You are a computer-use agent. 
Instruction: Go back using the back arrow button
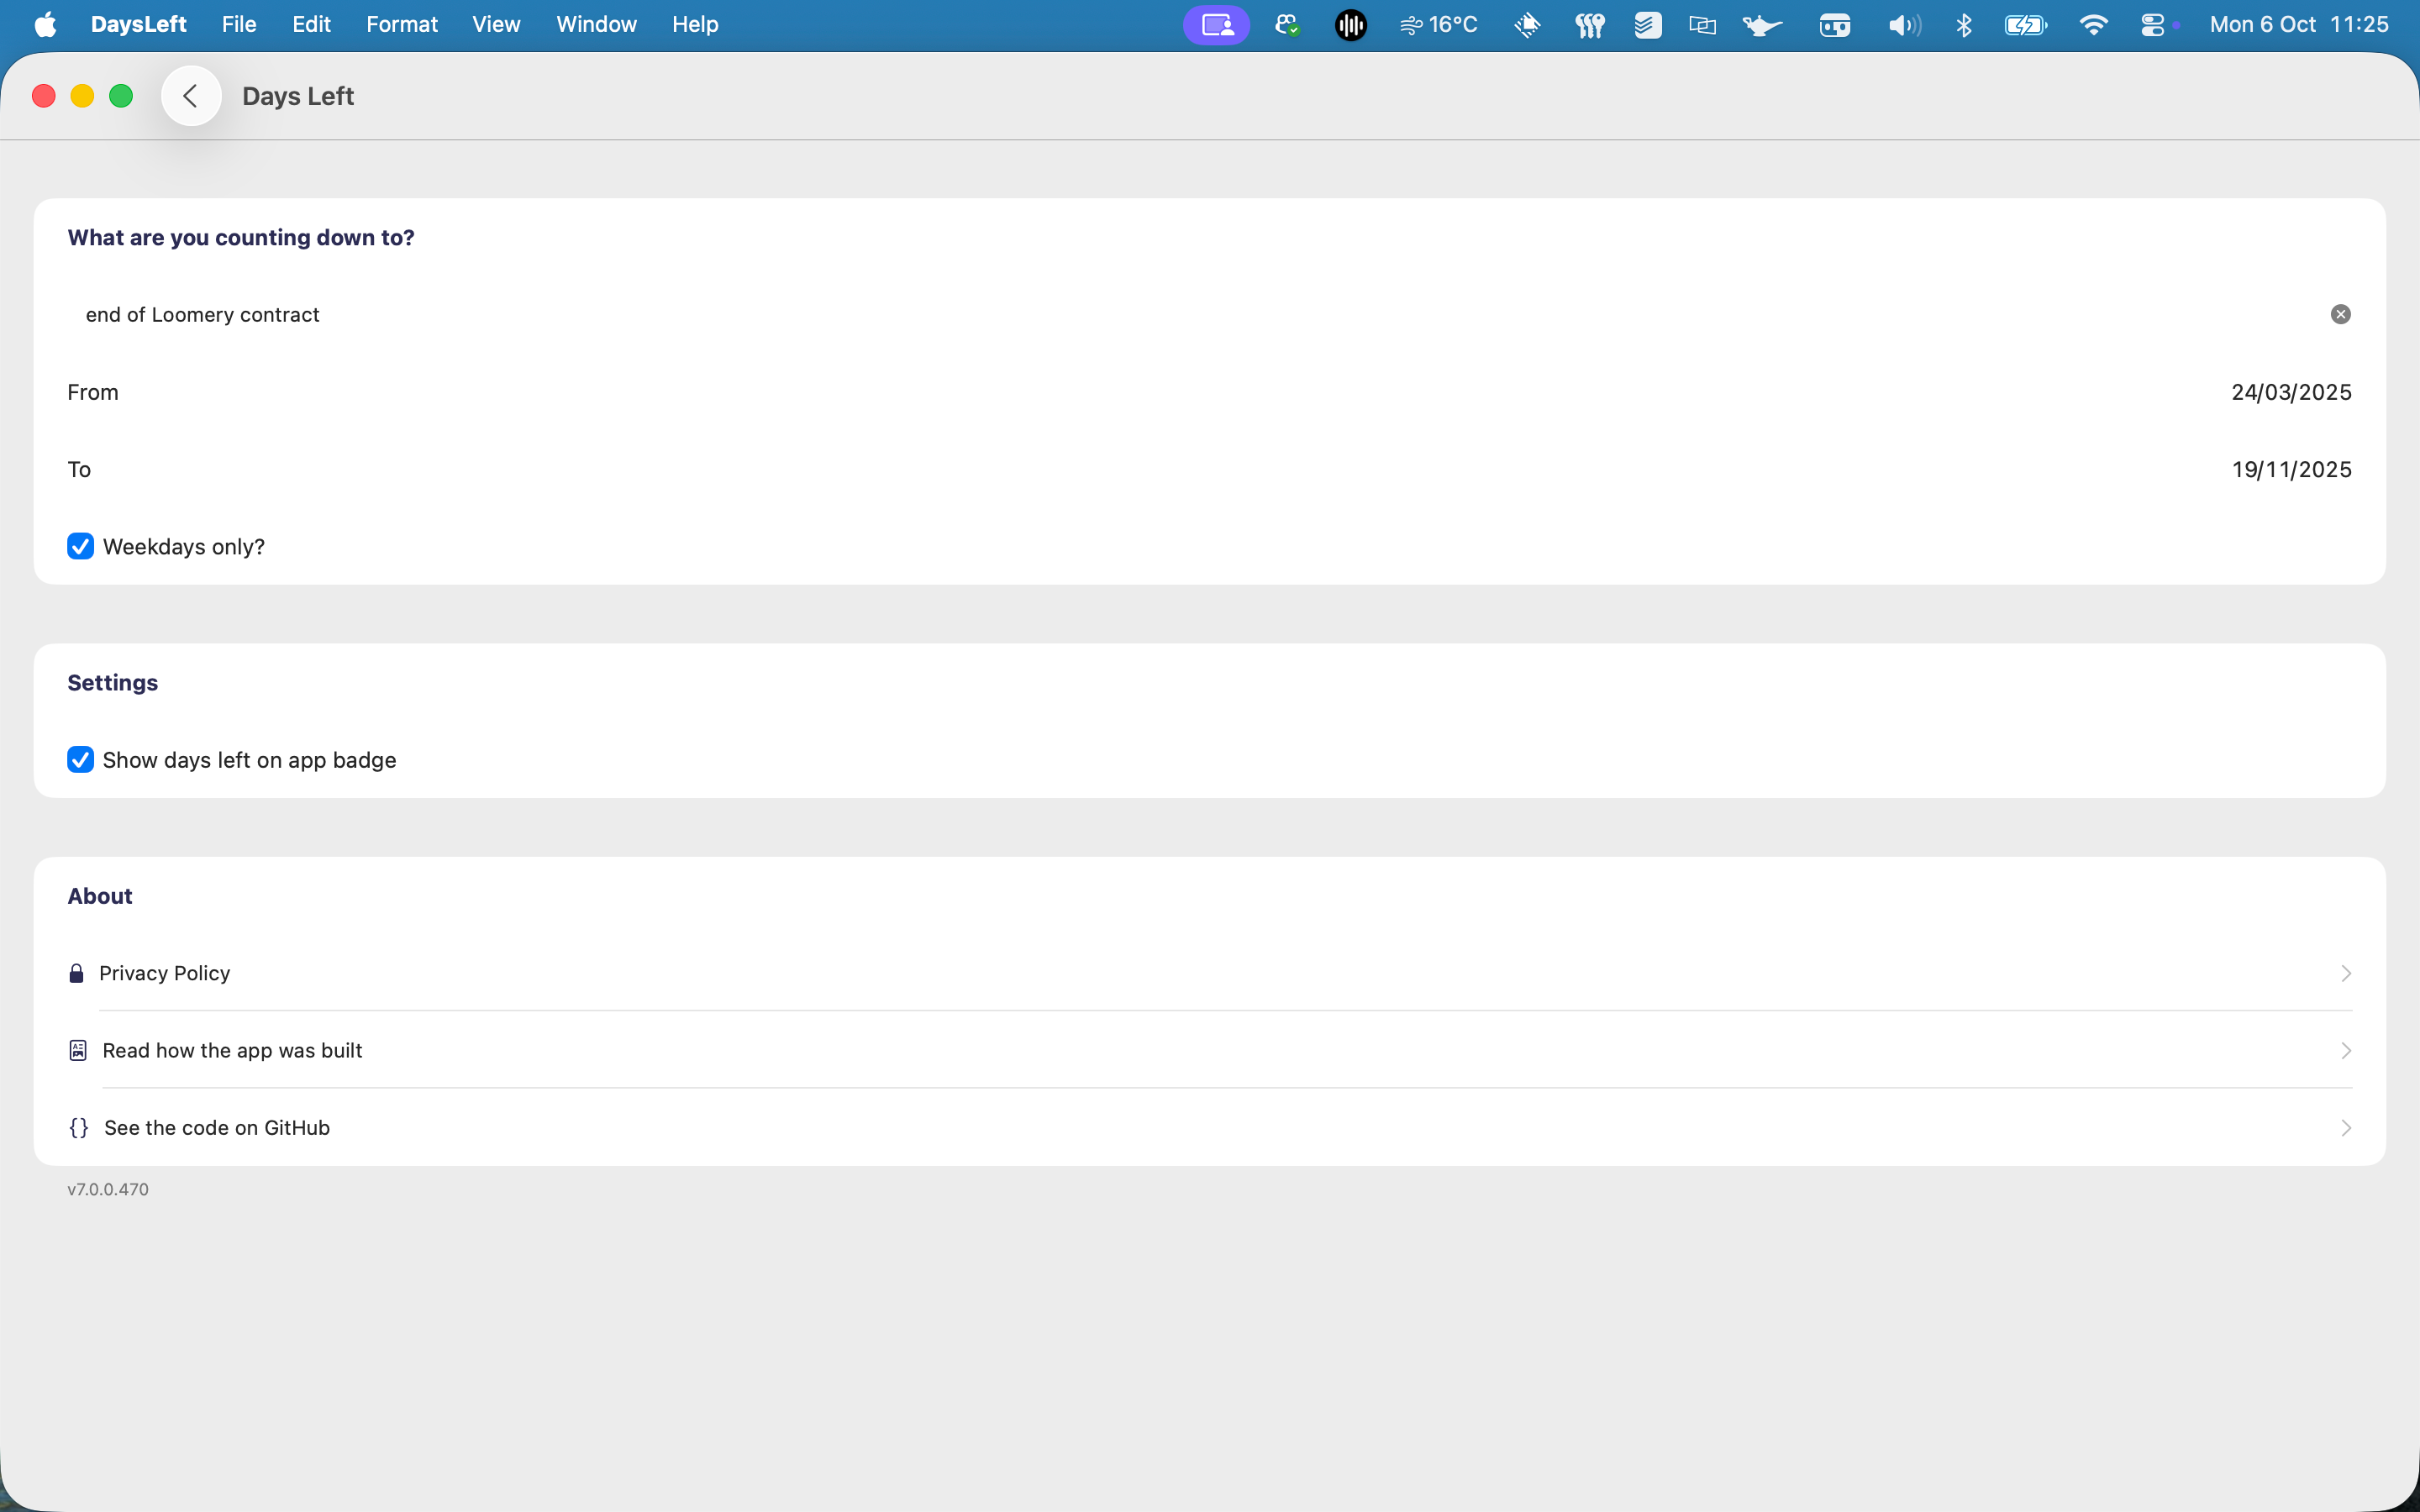(191, 96)
